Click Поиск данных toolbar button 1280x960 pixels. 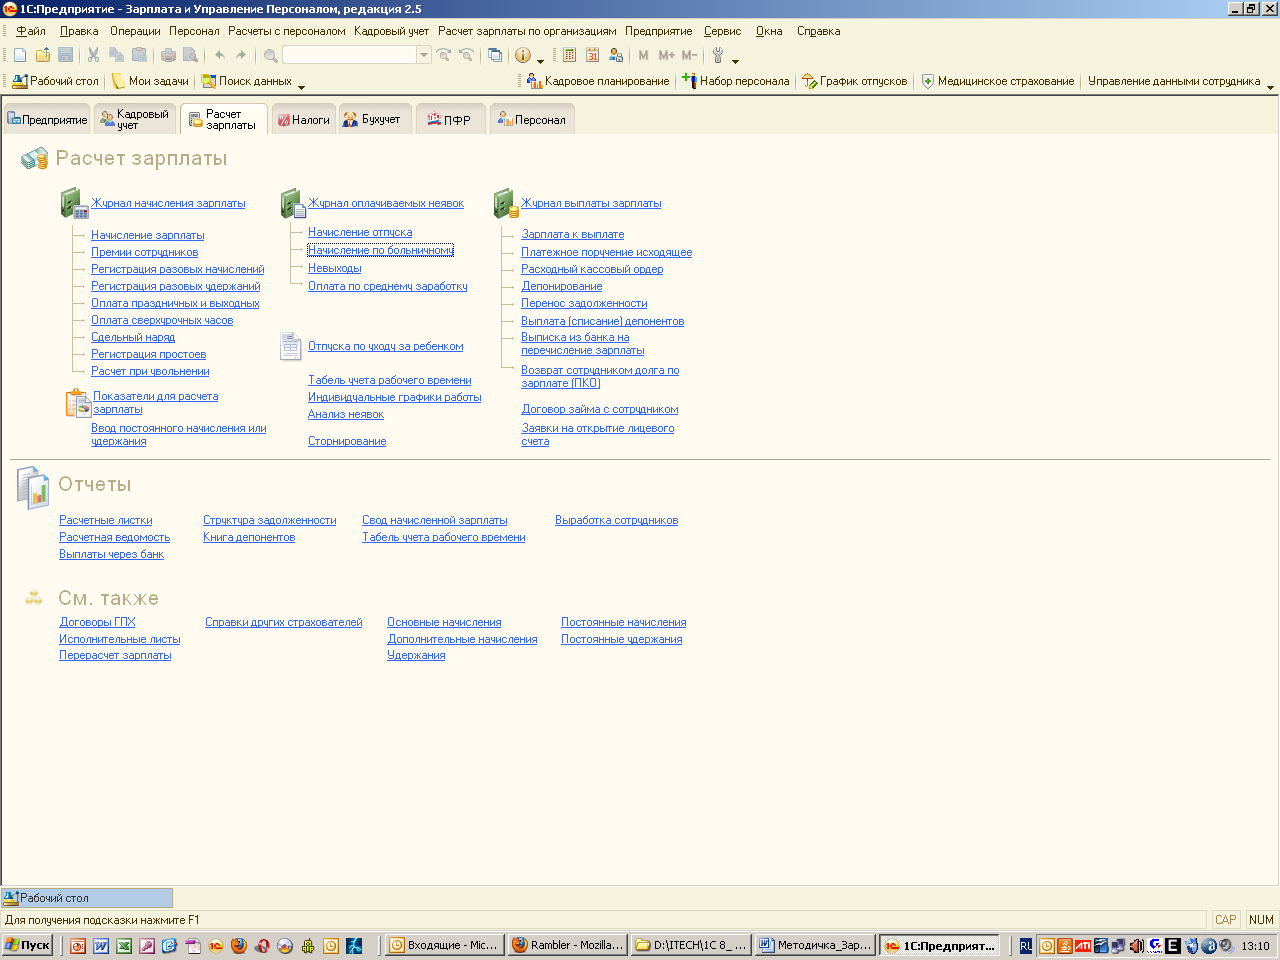(246, 81)
